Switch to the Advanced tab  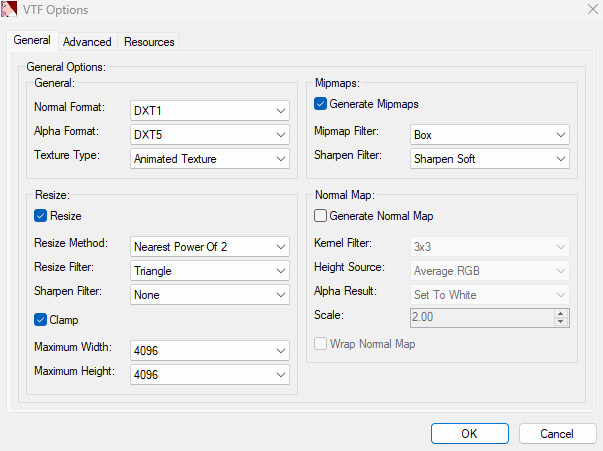pos(87,42)
